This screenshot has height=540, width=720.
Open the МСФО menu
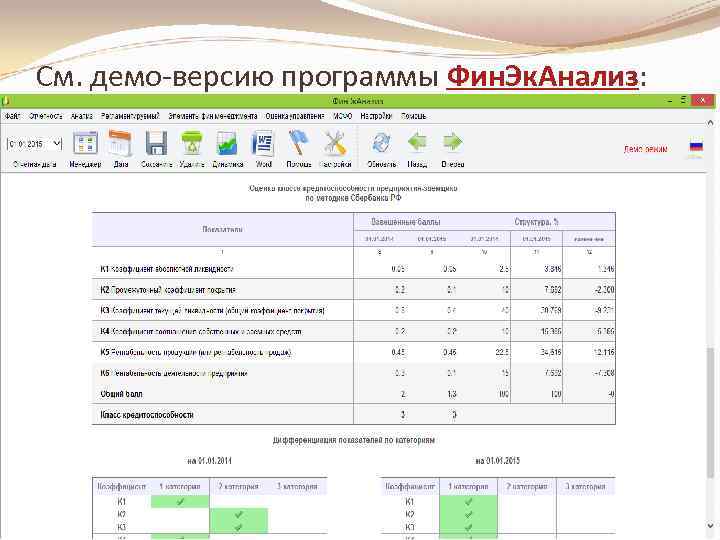[343, 116]
